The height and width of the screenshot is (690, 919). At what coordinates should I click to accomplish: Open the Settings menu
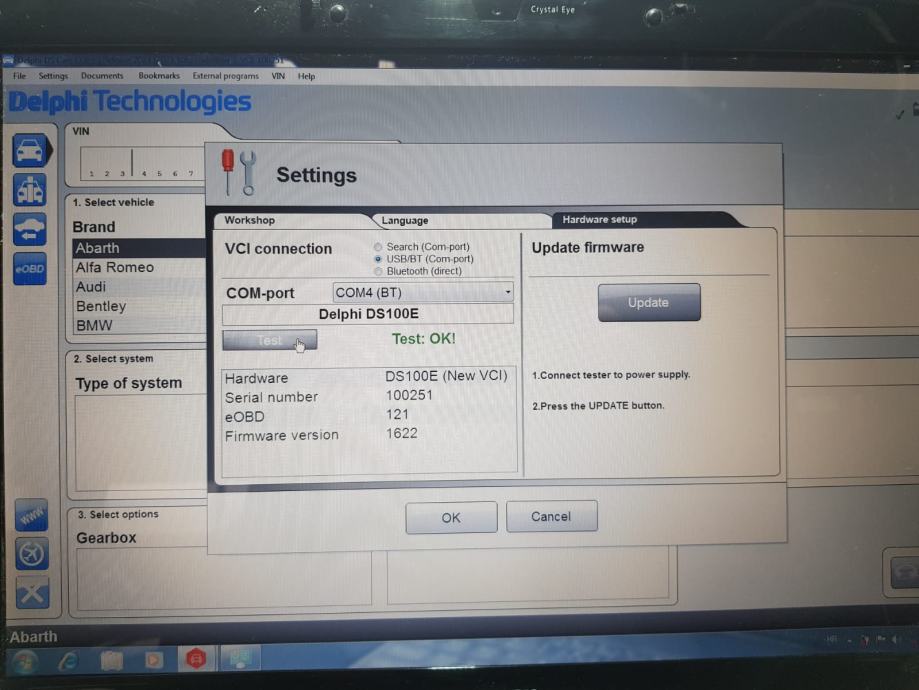click(x=53, y=76)
